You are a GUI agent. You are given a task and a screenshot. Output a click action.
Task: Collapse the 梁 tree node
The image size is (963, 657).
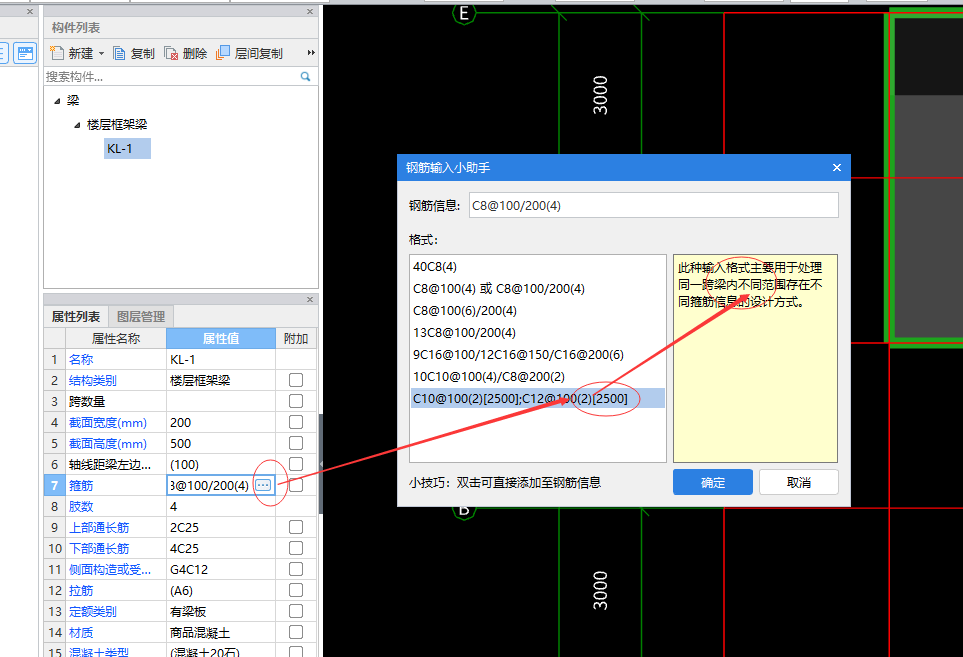pos(57,101)
